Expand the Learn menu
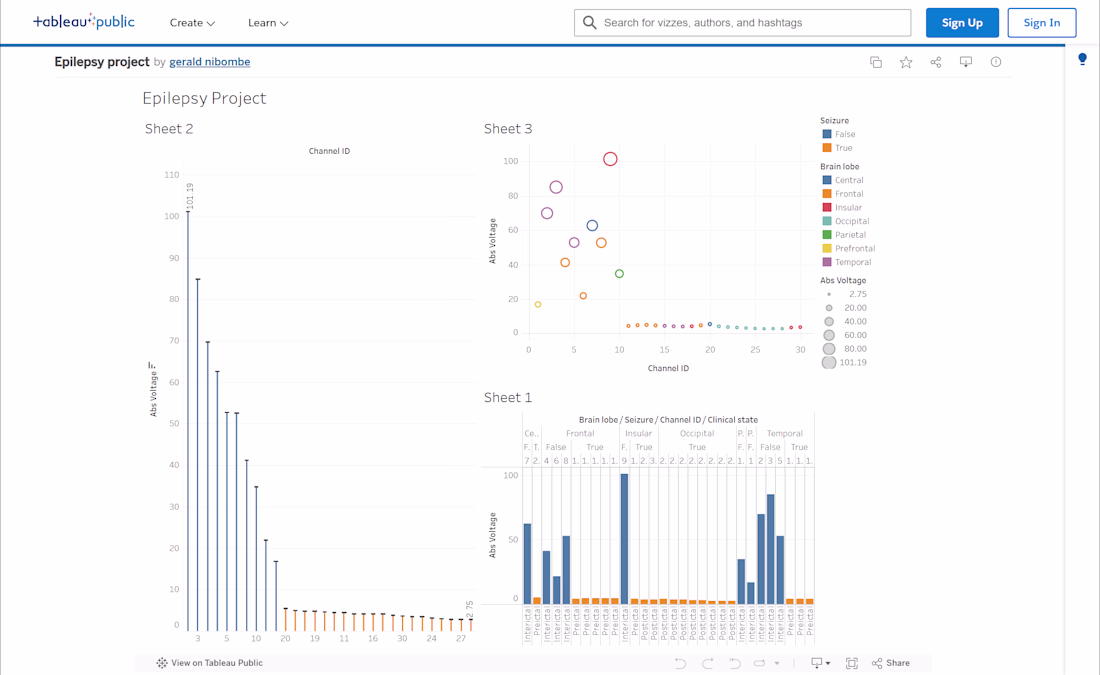 point(268,22)
